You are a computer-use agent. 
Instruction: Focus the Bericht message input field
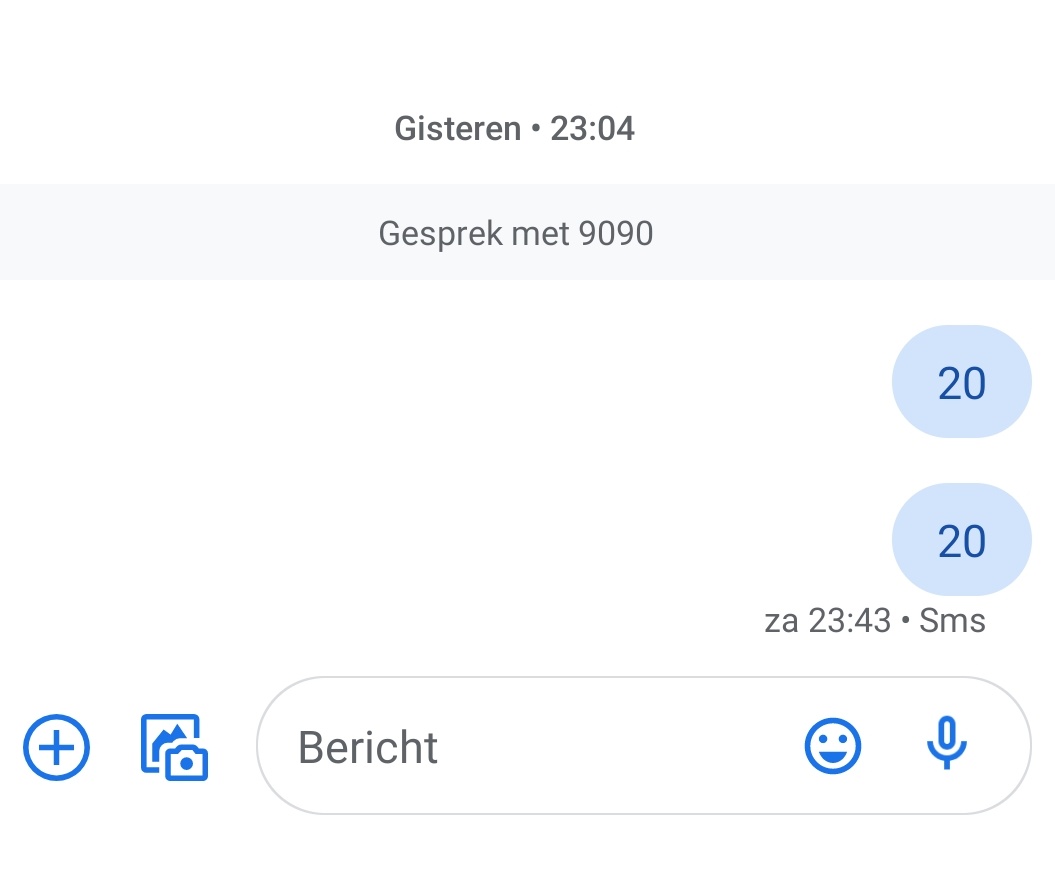click(540, 747)
